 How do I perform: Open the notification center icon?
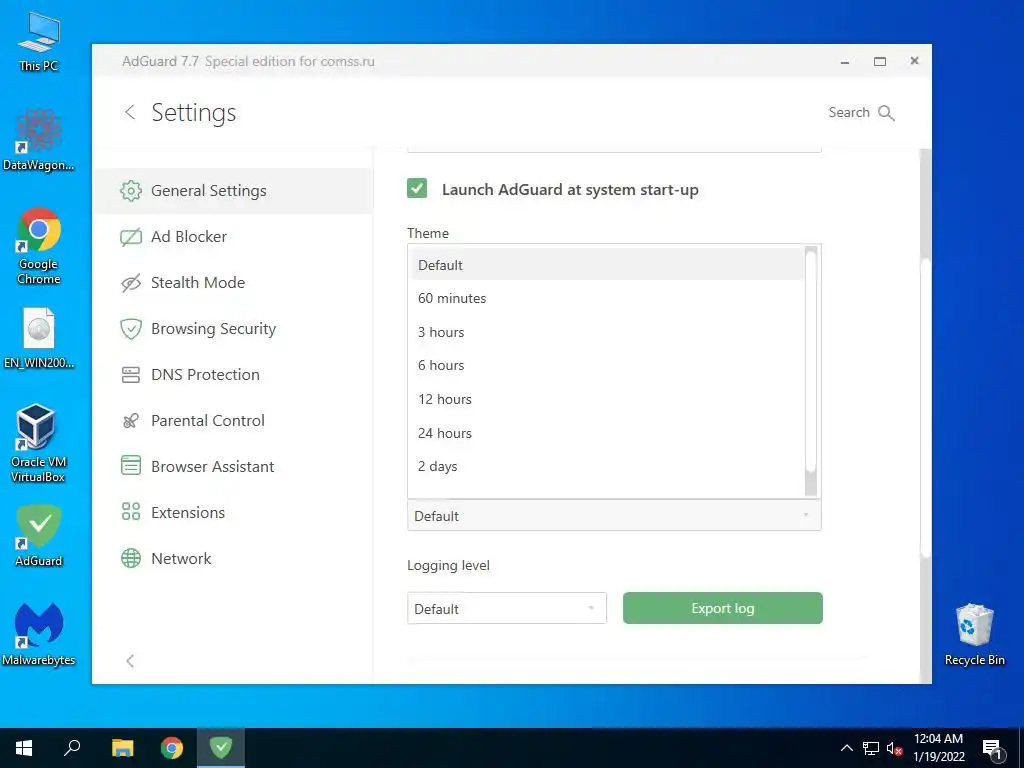coord(992,750)
